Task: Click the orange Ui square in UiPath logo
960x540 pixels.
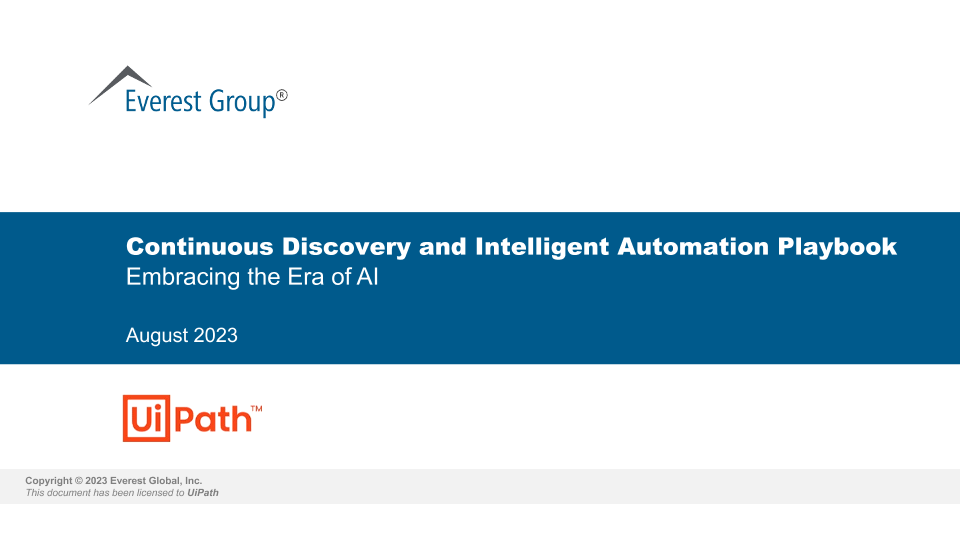Action: coord(142,418)
